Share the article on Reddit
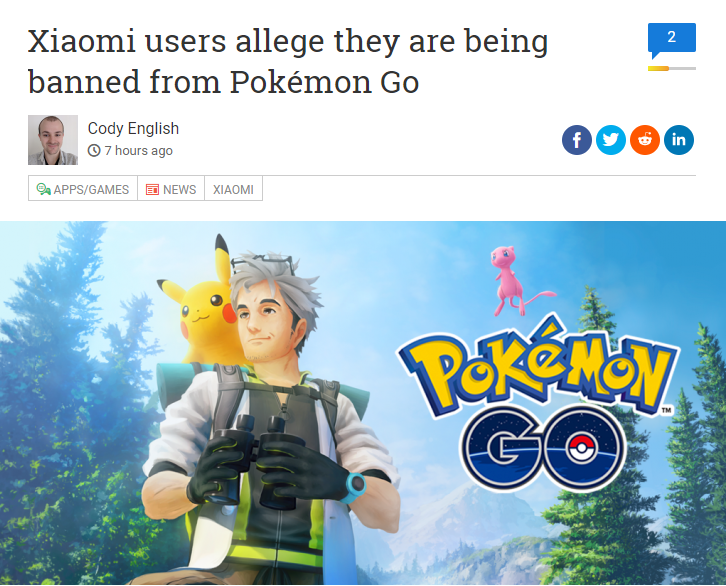Screen dimensions: 726x586 [x=645, y=140]
